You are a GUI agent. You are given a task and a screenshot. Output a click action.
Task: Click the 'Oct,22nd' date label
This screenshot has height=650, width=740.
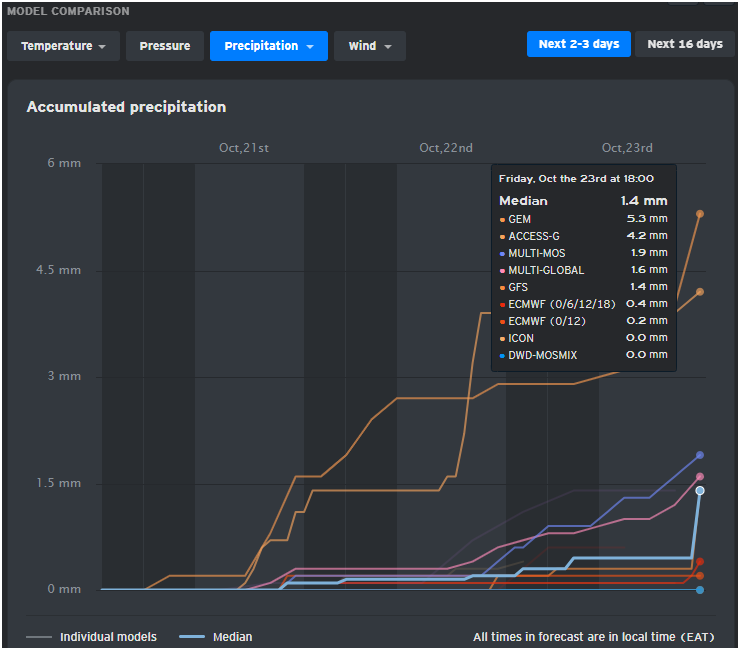click(x=446, y=148)
